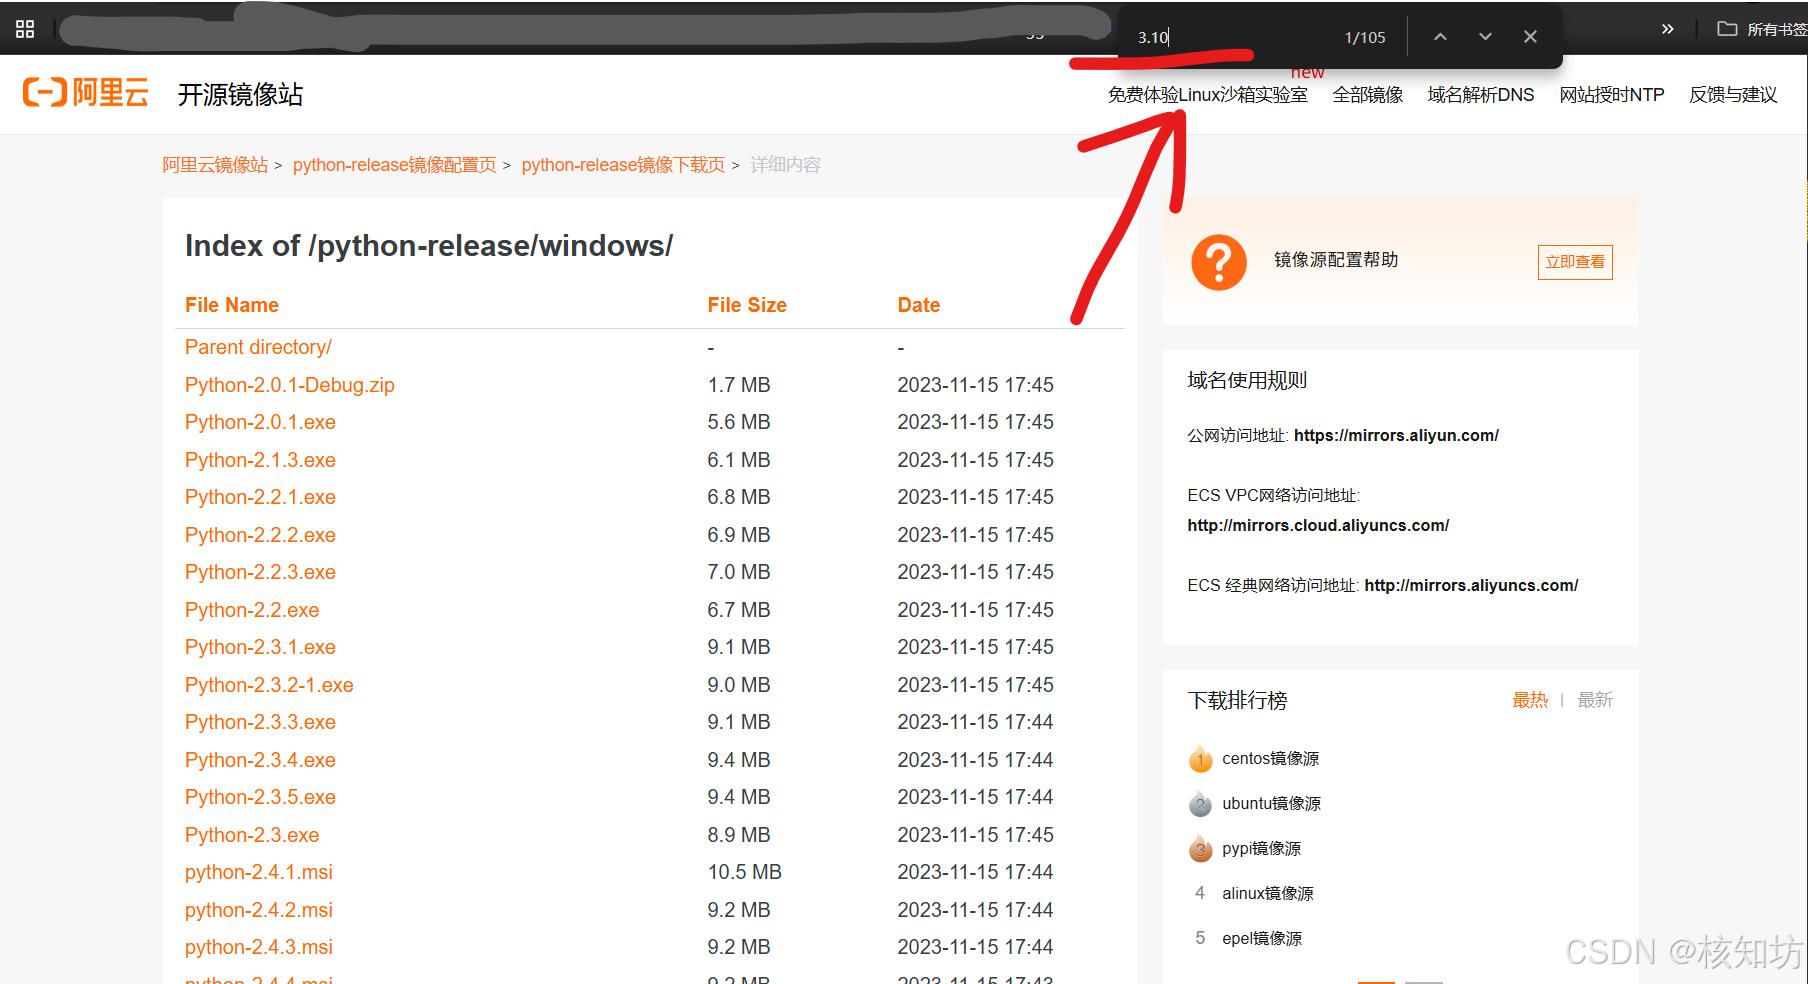Download Python-2.2.3.exe
Image resolution: width=1808 pixels, height=984 pixels.
pyautogui.click(x=260, y=572)
